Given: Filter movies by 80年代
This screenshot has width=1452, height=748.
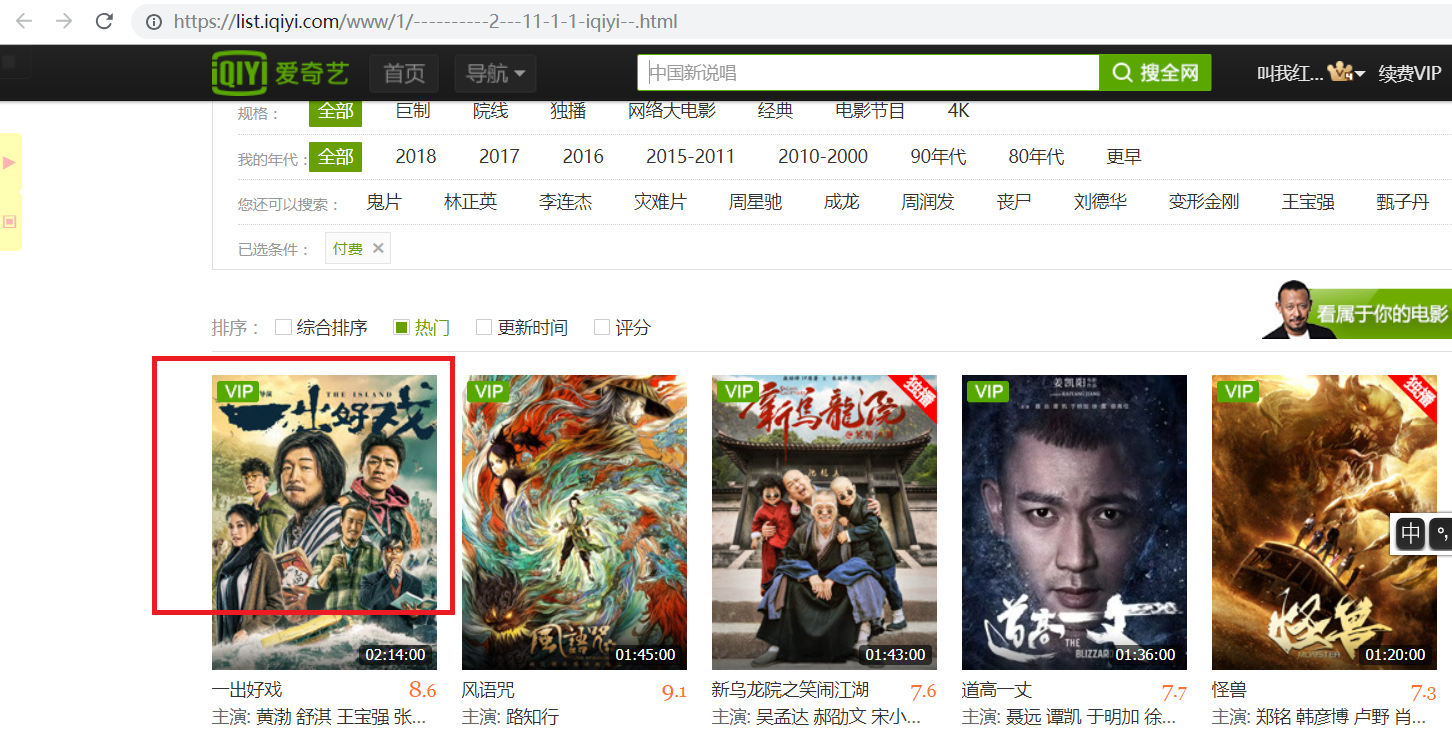Looking at the screenshot, I should click(x=1036, y=157).
